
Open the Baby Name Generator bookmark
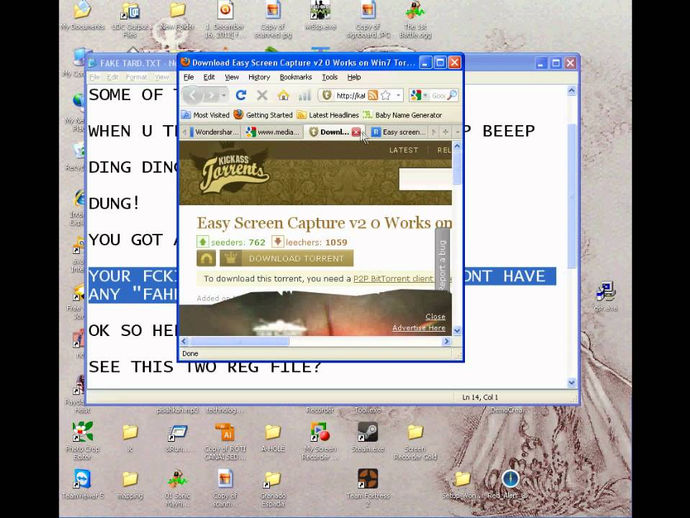402,115
